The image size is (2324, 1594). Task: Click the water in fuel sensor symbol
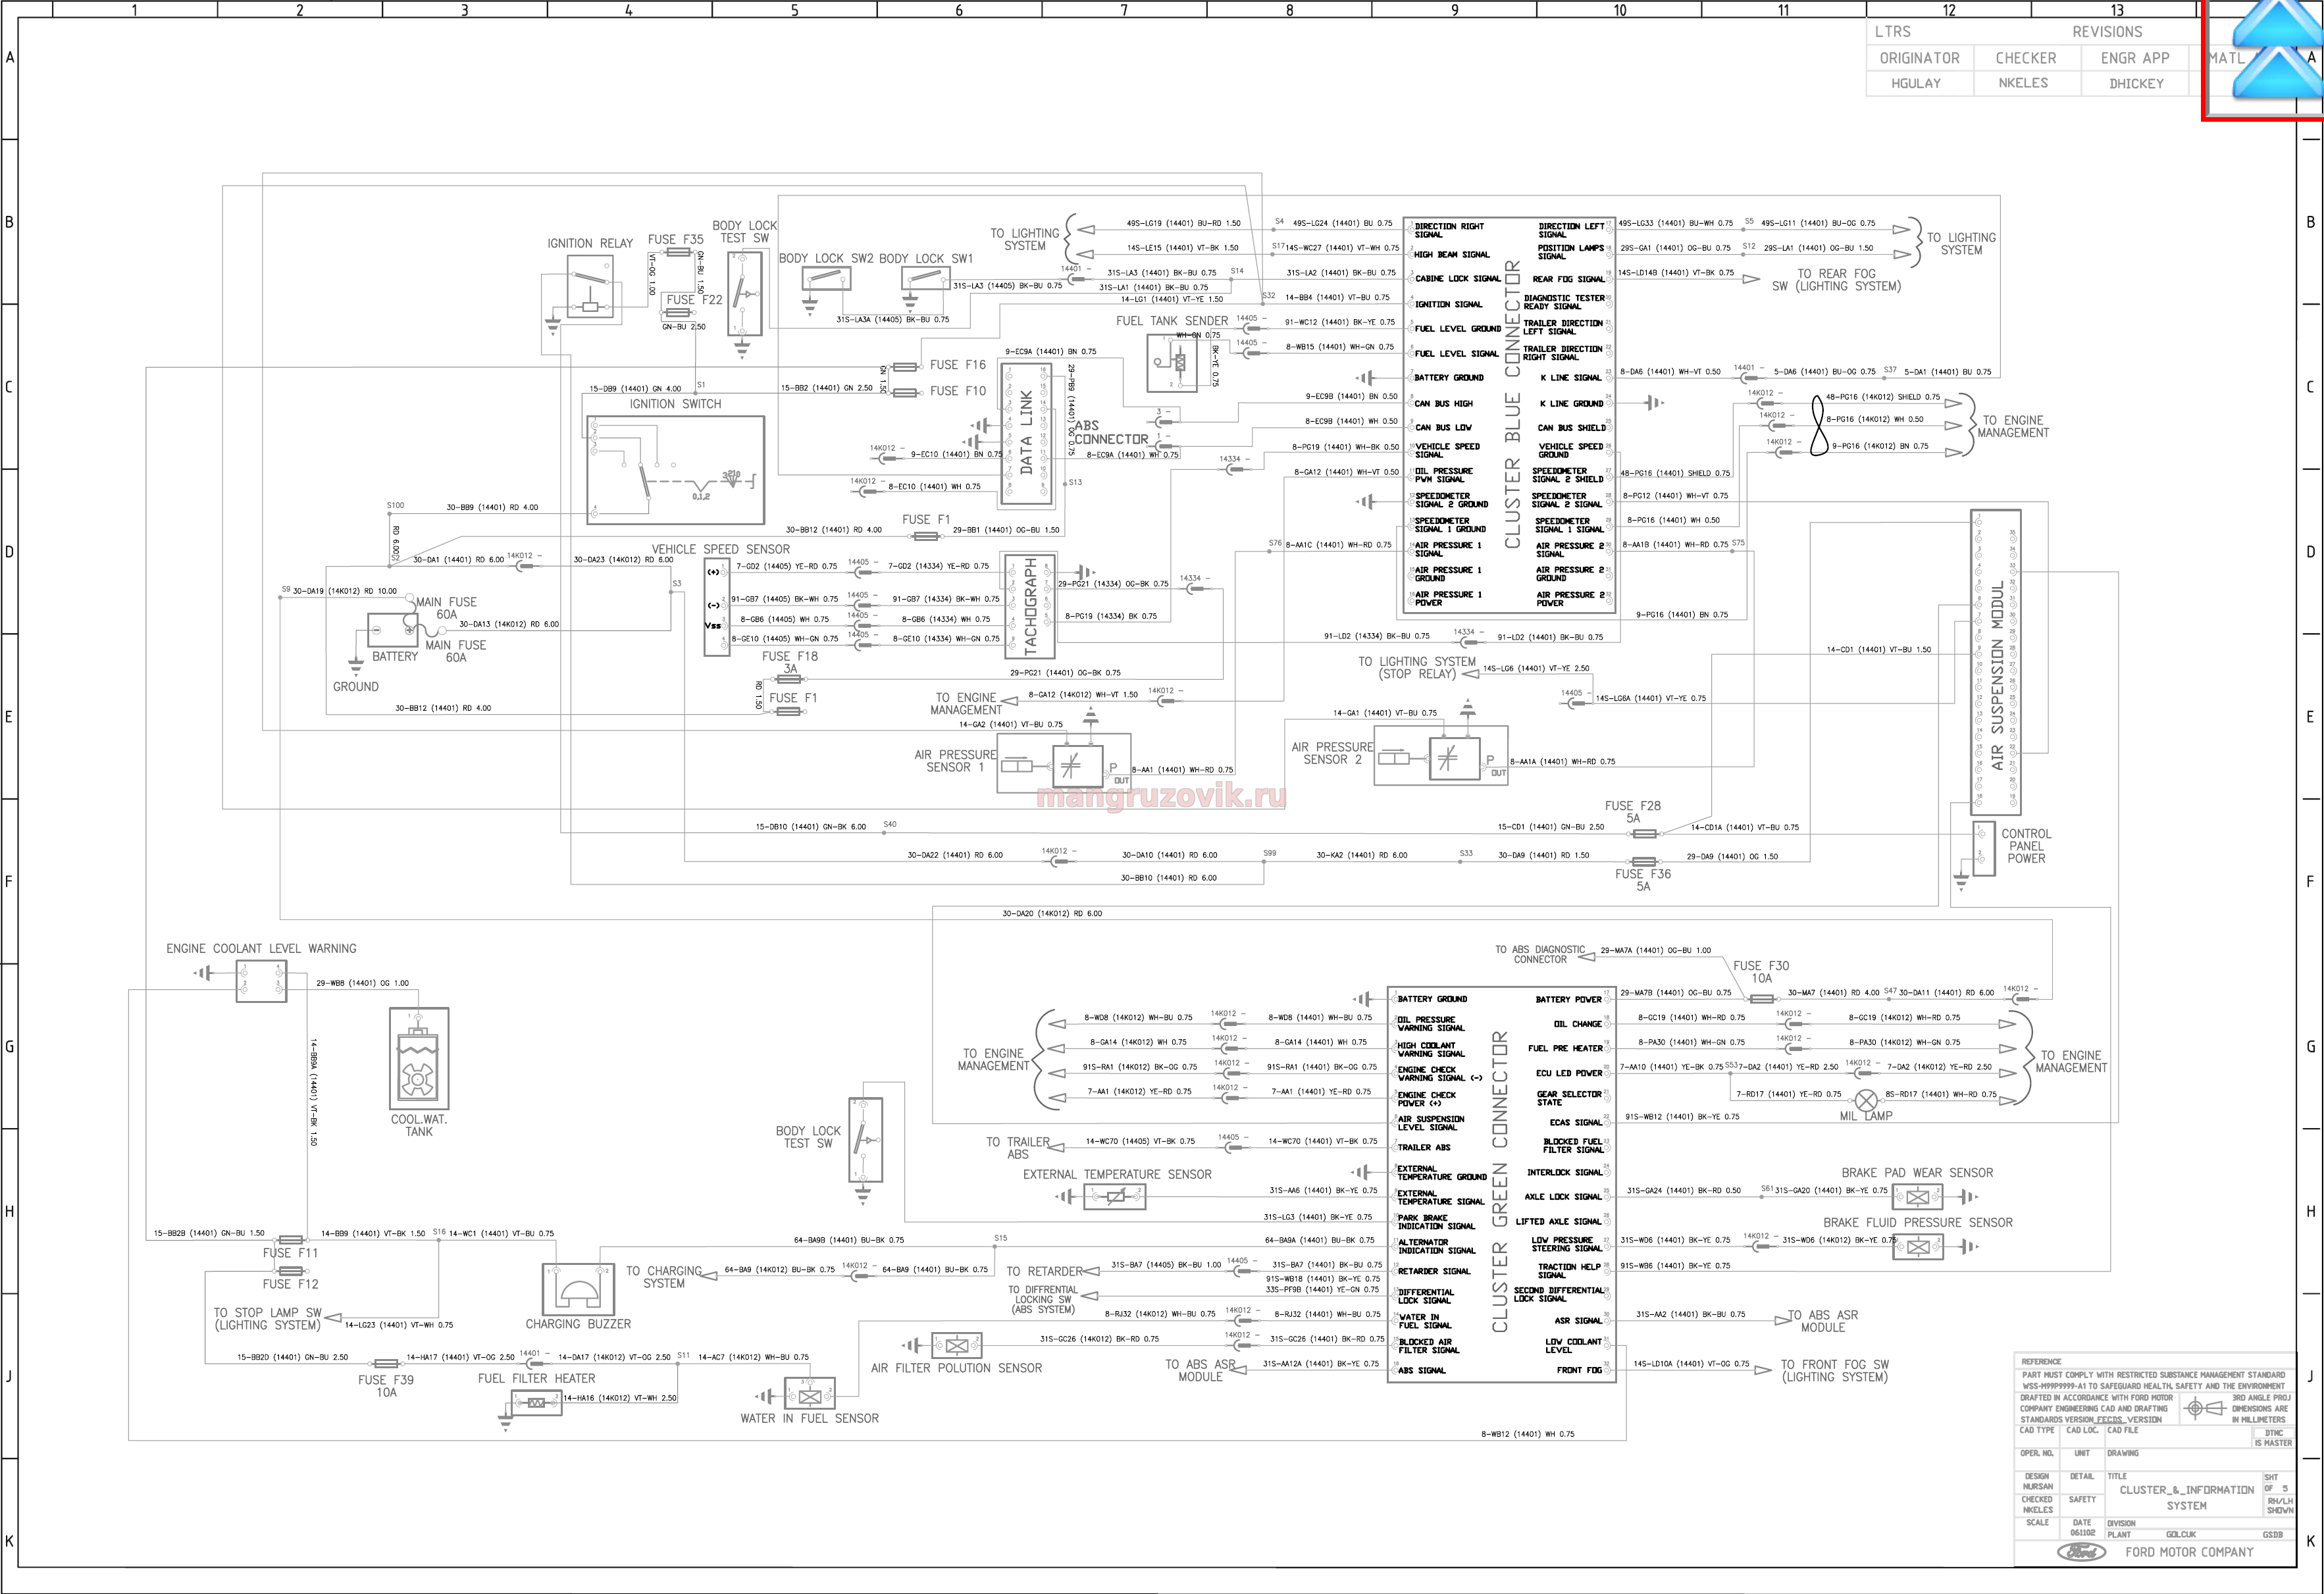(x=810, y=1395)
